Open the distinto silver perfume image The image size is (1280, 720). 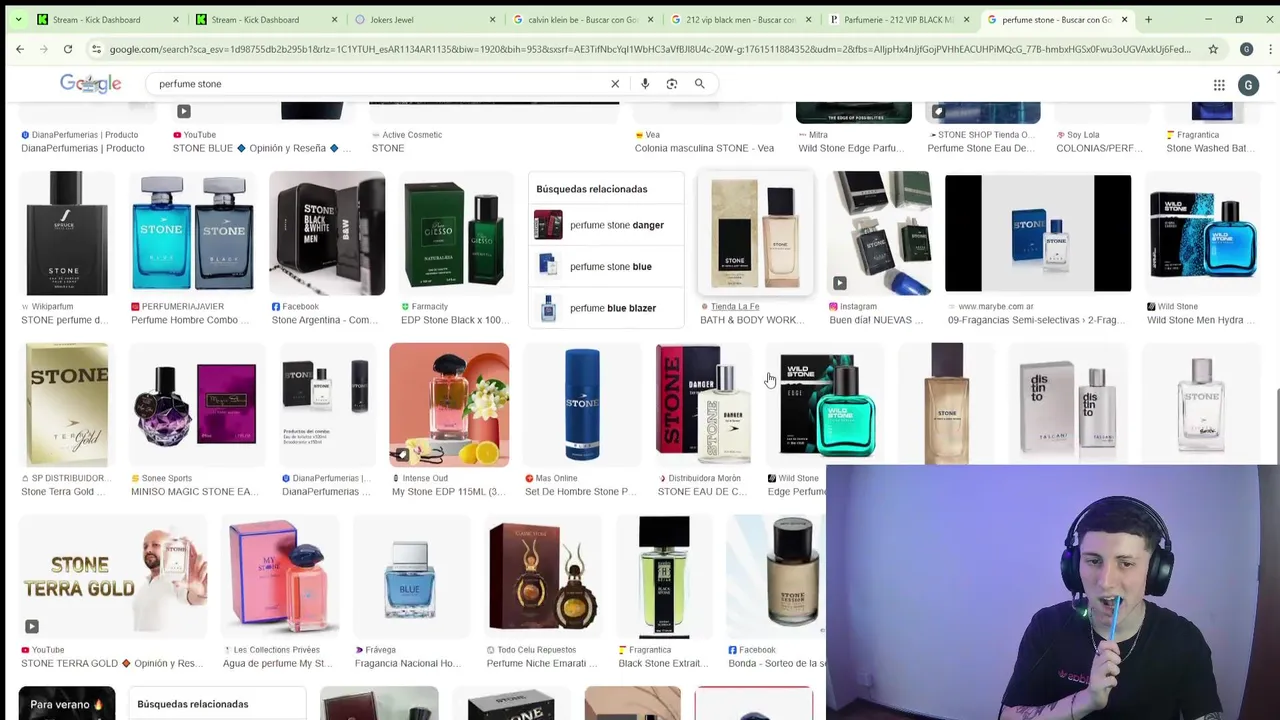coord(1068,405)
